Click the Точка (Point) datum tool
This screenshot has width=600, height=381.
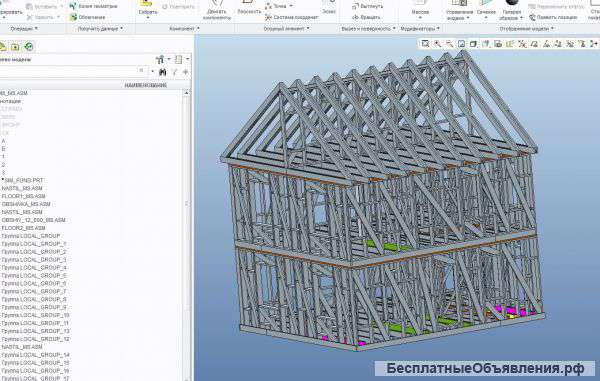[278, 6]
